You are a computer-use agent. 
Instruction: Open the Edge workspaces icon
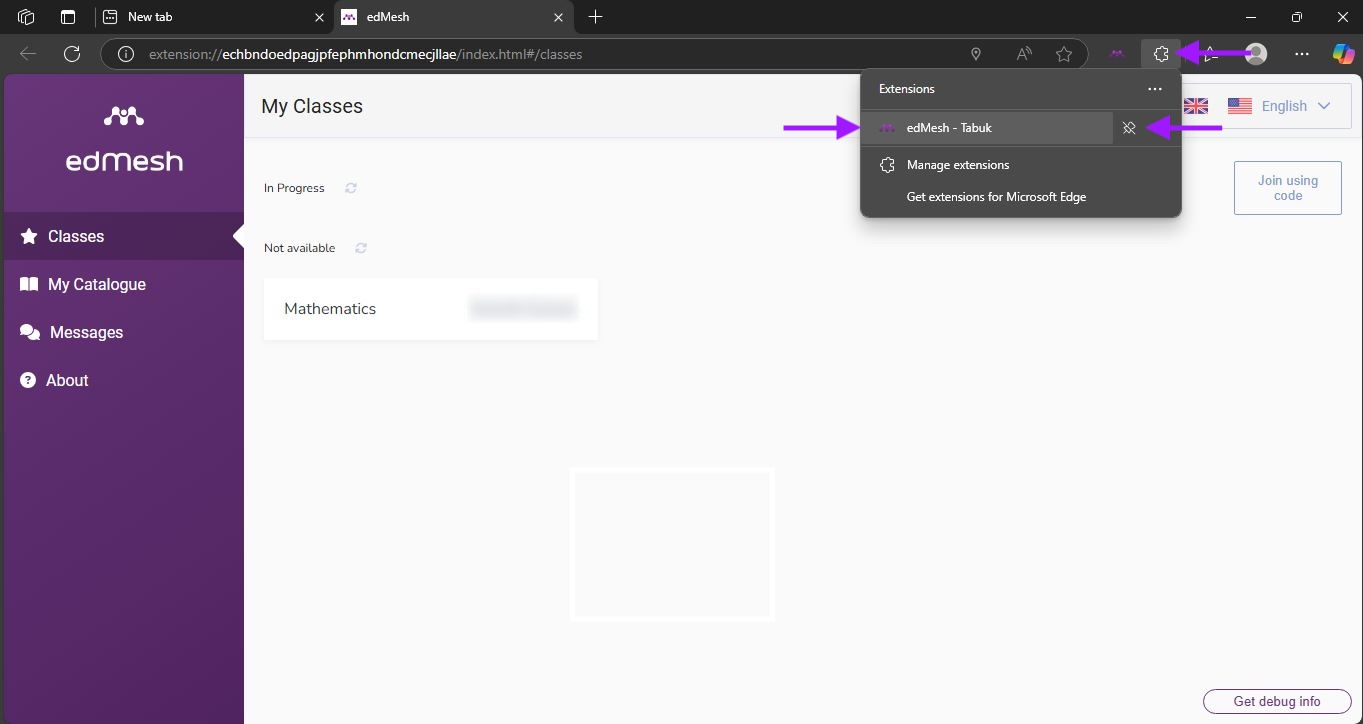(x=27, y=17)
